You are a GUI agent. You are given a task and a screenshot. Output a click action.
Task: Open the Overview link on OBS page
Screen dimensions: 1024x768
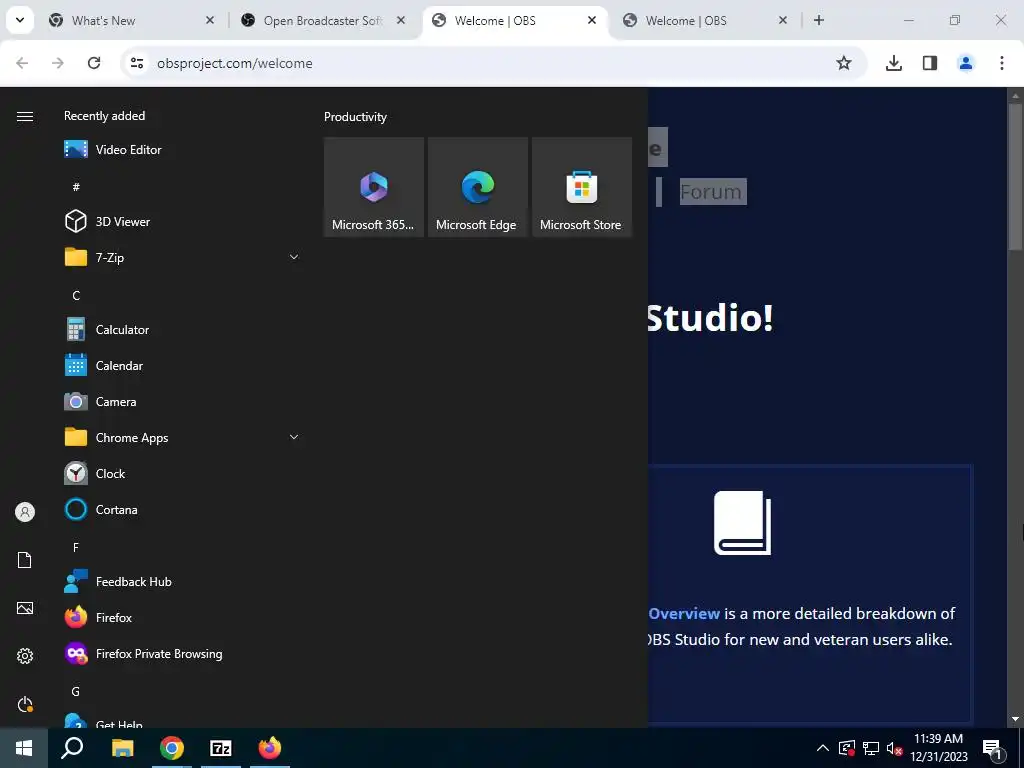(684, 613)
